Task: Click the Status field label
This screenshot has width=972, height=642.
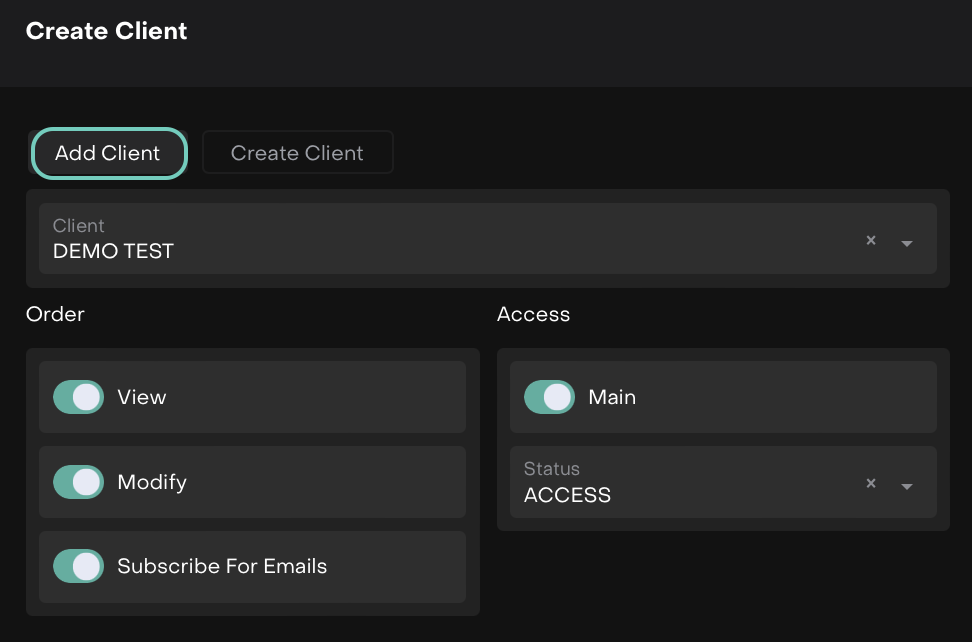Action: click(x=551, y=469)
